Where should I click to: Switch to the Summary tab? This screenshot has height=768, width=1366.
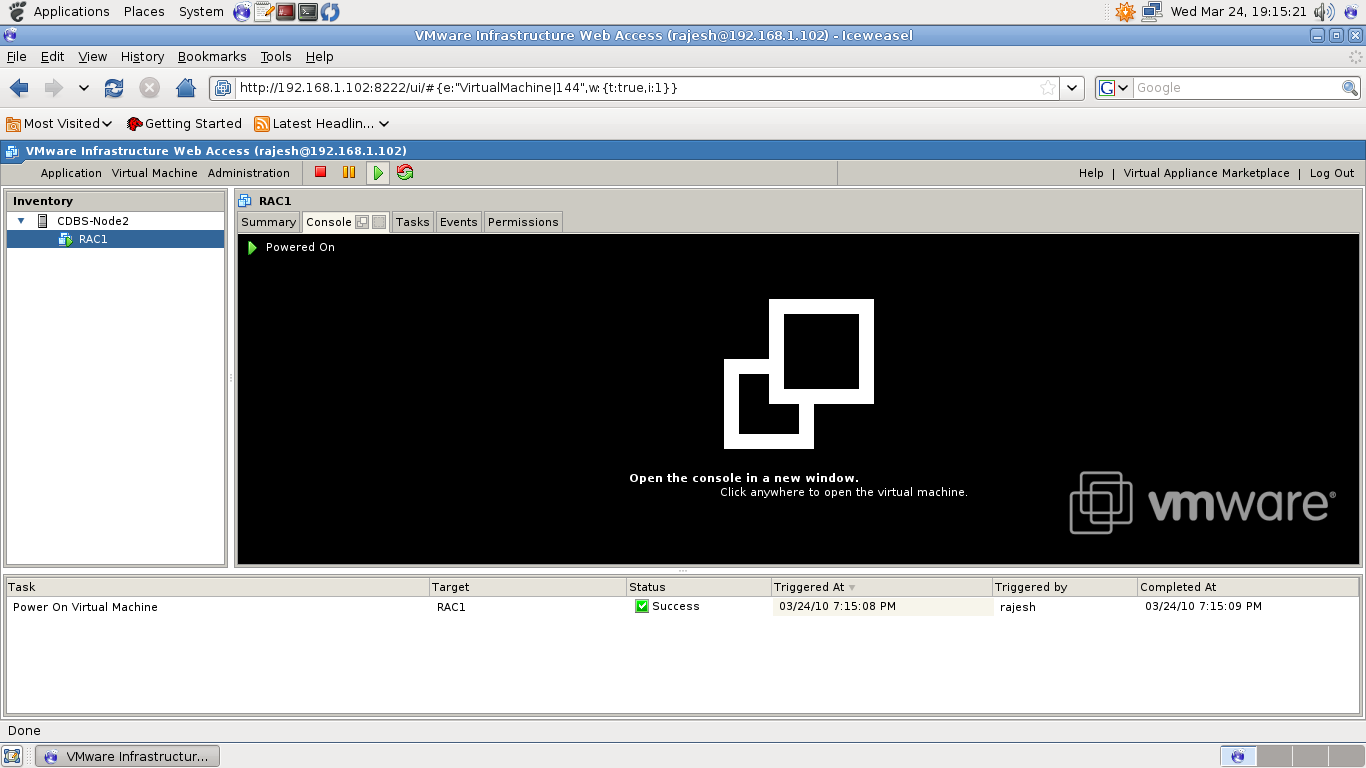pos(268,222)
